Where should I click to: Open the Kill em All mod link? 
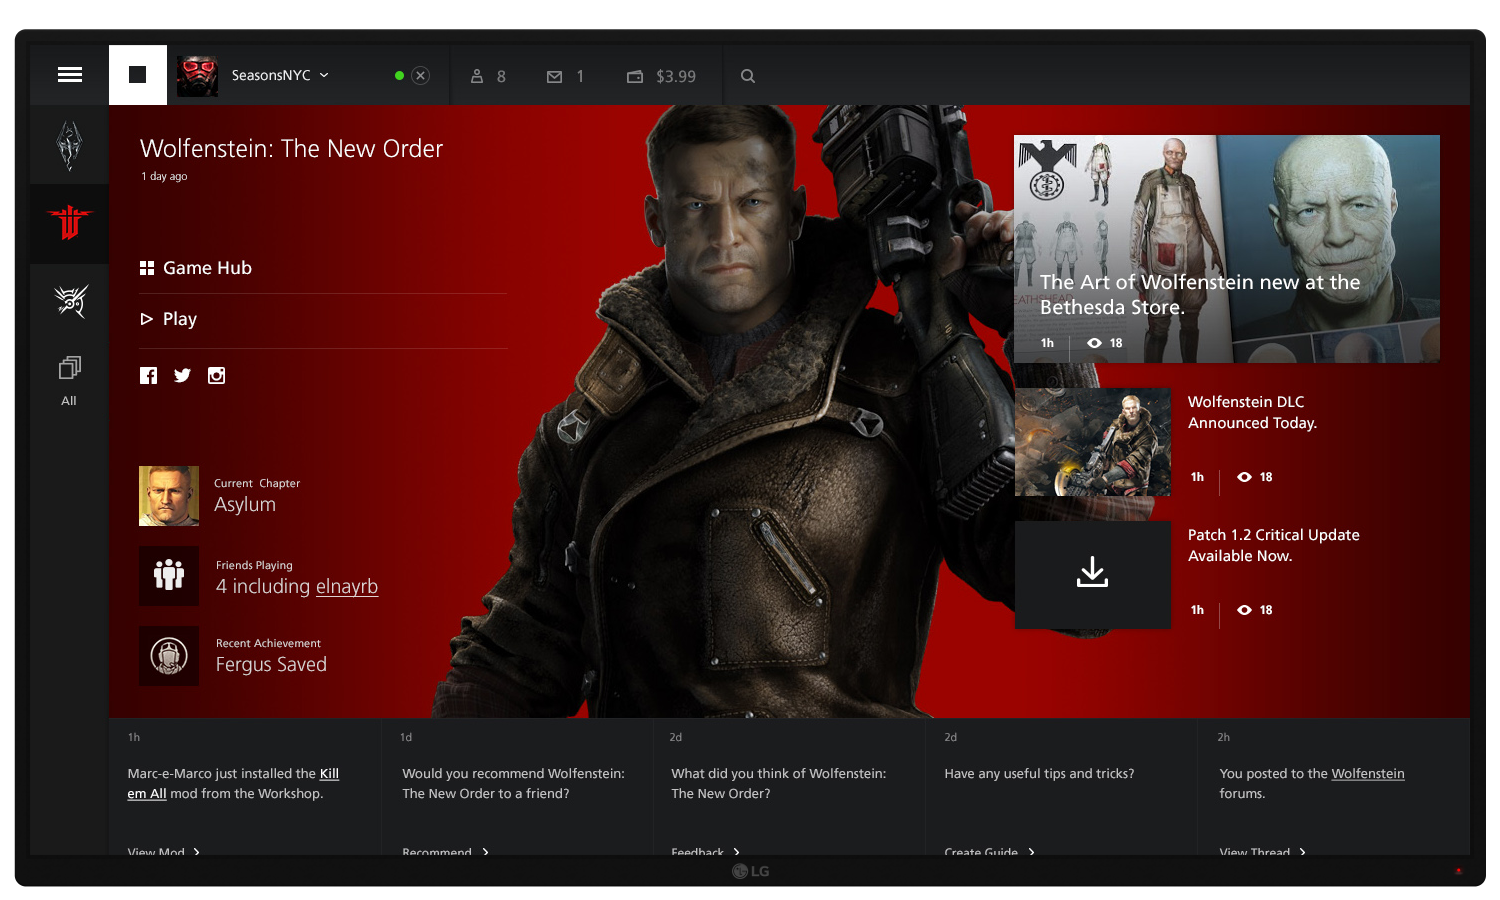tap(233, 783)
